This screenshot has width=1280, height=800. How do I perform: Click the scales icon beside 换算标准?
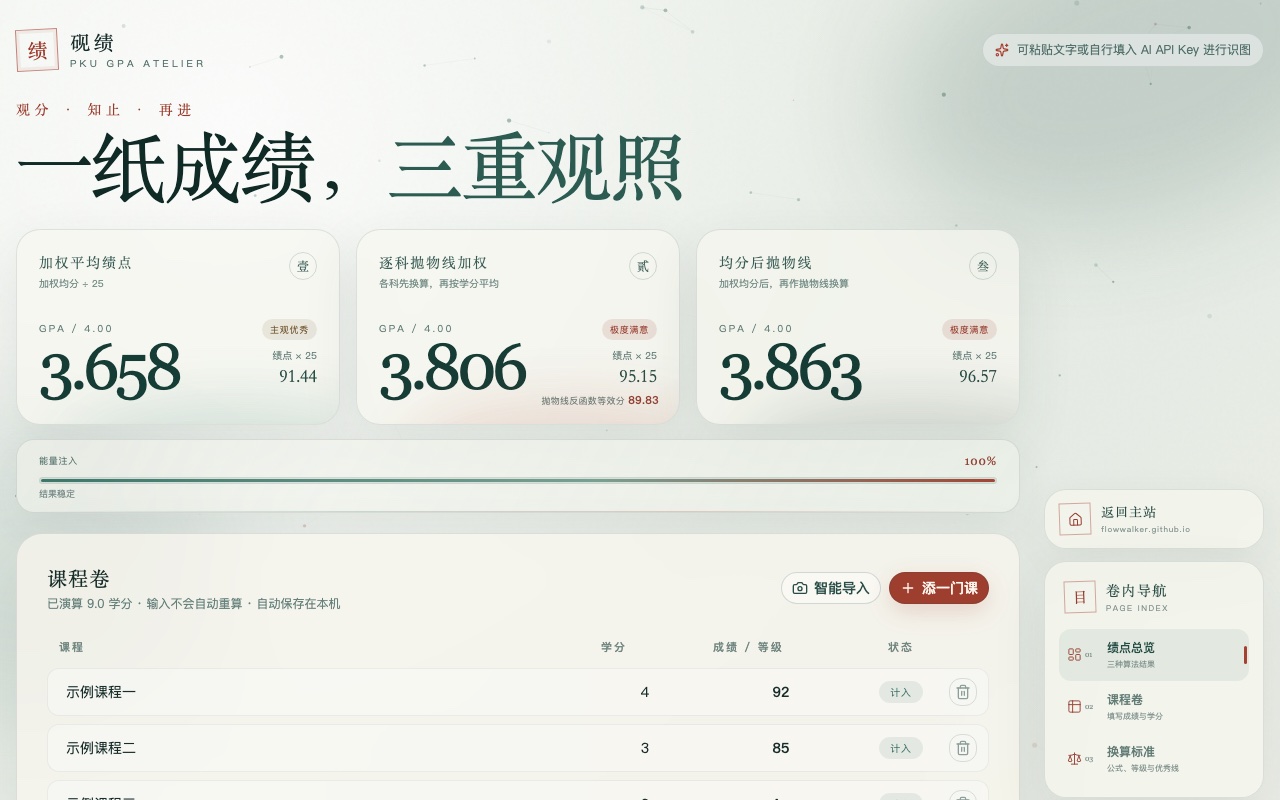pos(1074,759)
